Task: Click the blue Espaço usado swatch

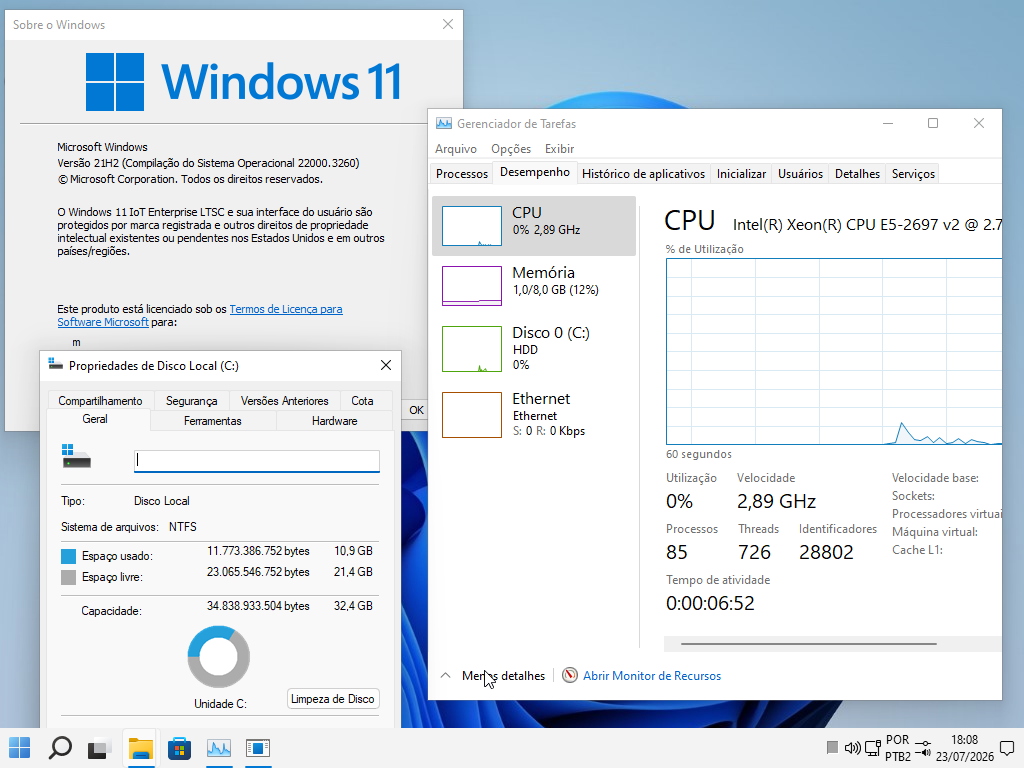Action: (x=69, y=556)
